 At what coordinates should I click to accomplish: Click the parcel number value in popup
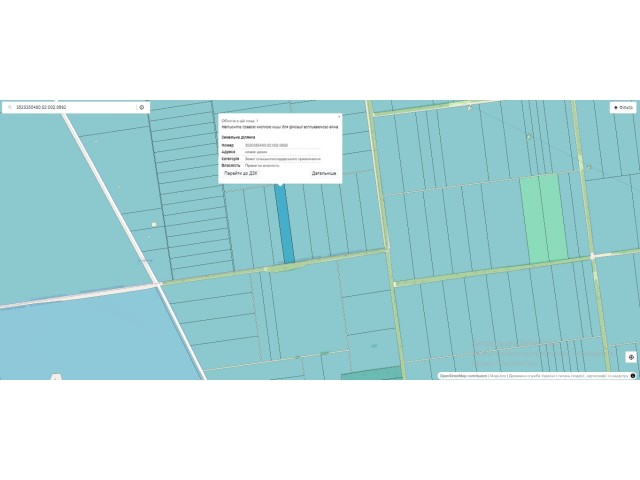pyautogui.click(x=267, y=145)
